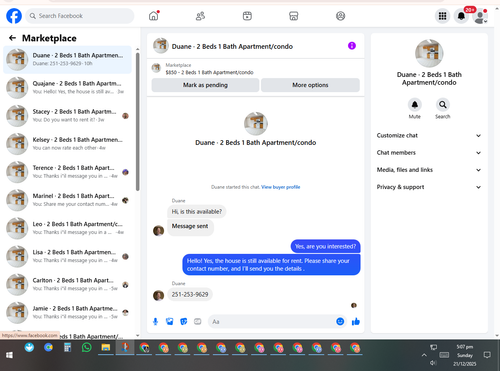Screen dimensions: 500x371
Task: Click the Search Facebook field
Action: 80,16
